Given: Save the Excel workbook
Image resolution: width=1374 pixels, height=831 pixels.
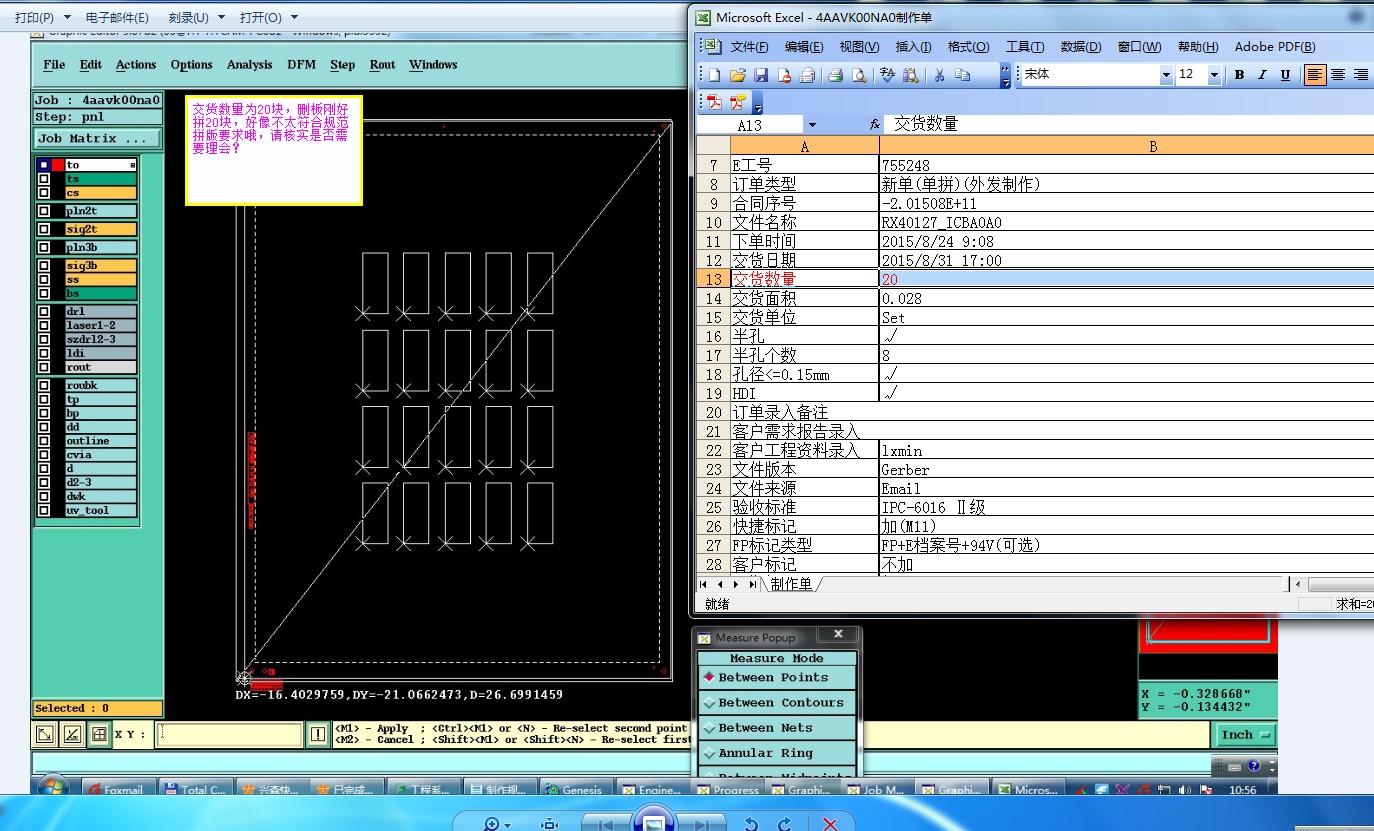Looking at the screenshot, I should 761,75.
